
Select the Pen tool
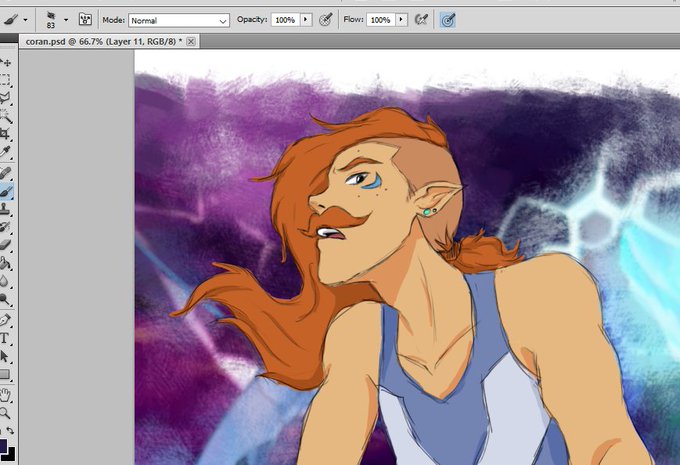[x=5, y=321]
